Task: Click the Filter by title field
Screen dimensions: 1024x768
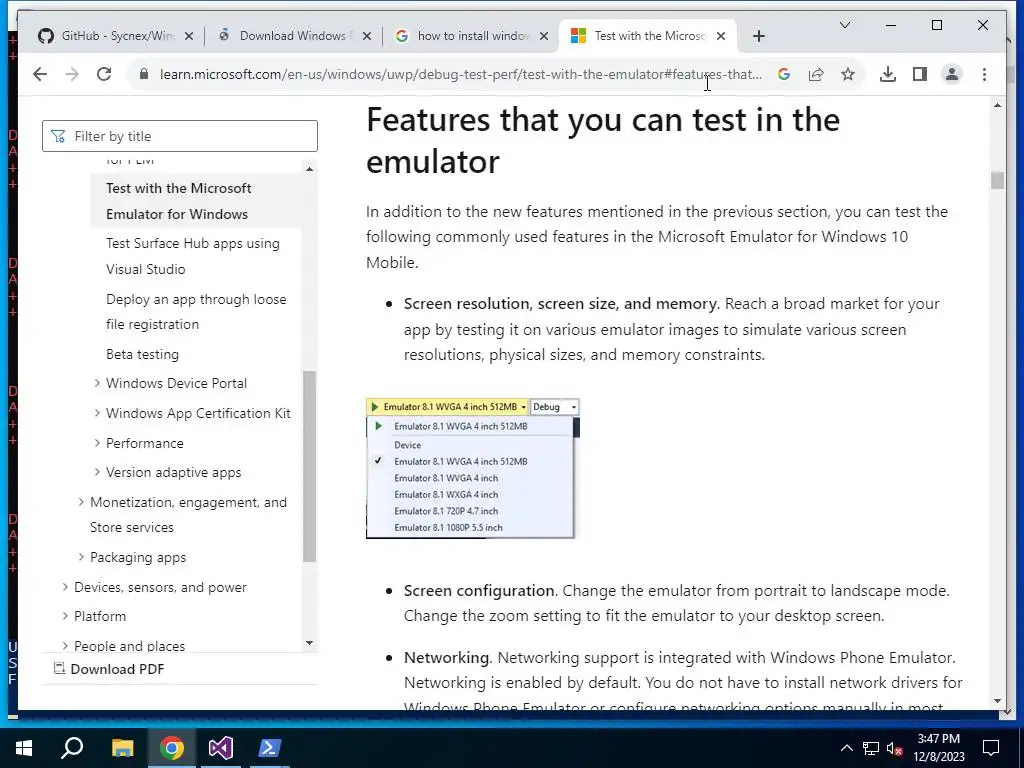Action: 180,136
